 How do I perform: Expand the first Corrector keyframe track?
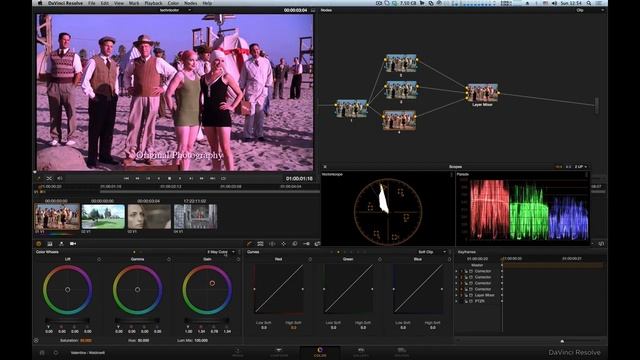tap(456, 271)
